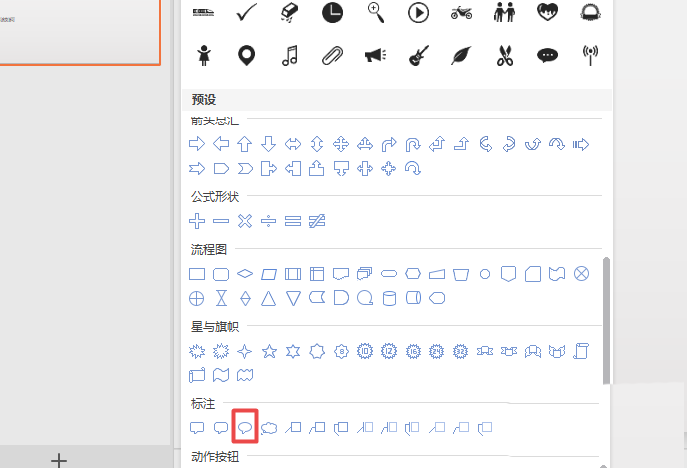Select the slide thumbnail in the left panel
The image size is (687, 468).
pyautogui.click(x=80, y=32)
